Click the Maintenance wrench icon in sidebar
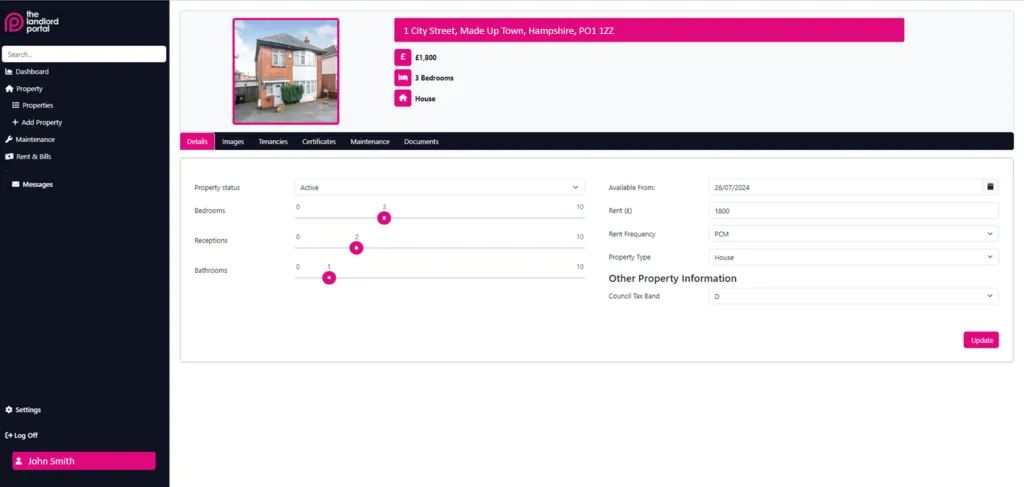The width and height of the screenshot is (1024, 487). pyautogui.click(x=9, y=139)
